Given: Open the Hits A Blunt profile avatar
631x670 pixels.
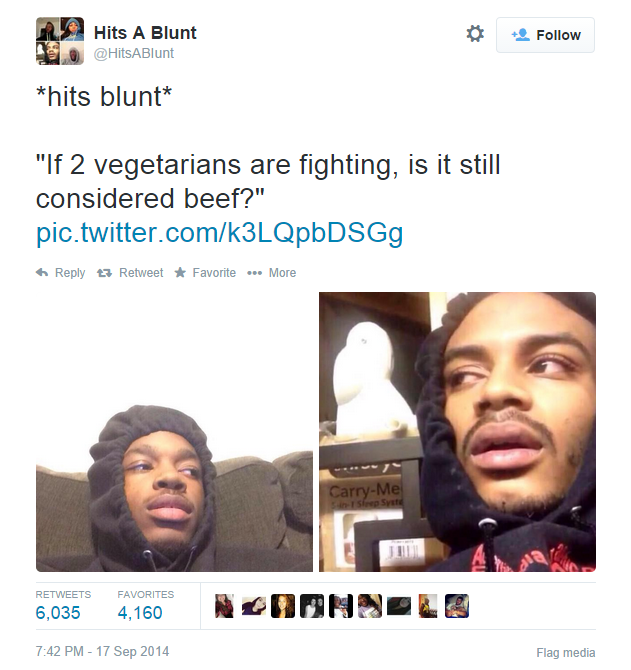Looking at the screenshot, I should tap(60, 41).
